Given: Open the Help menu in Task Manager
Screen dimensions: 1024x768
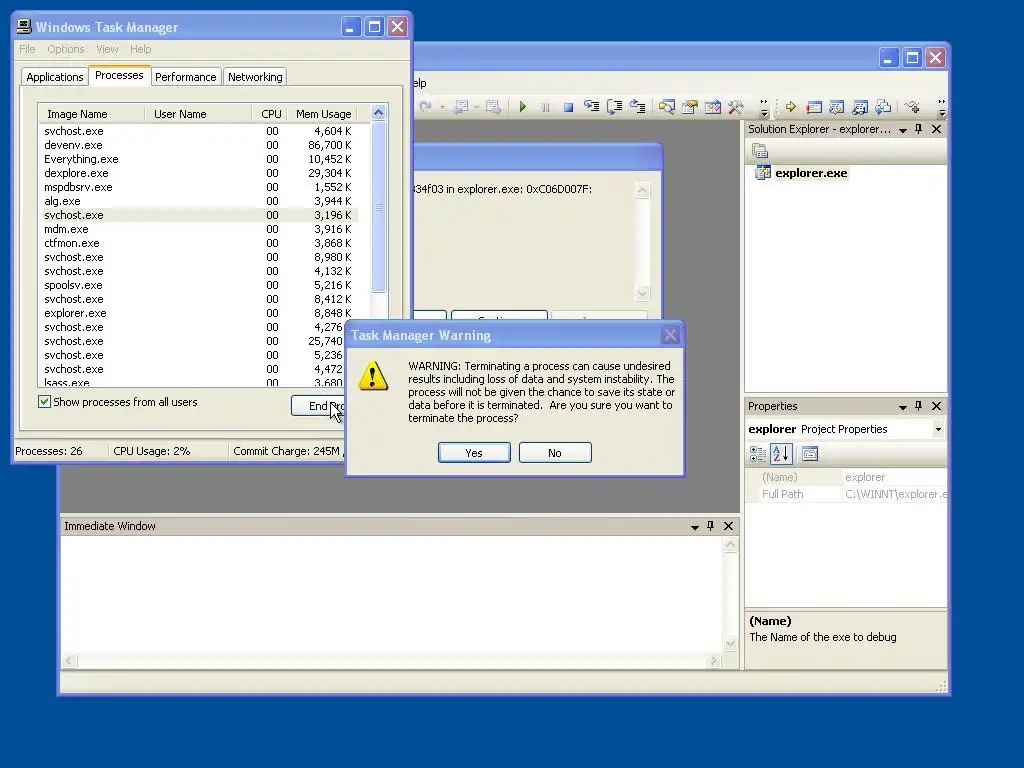Looking at the screenshot, I should pos(140,49).
